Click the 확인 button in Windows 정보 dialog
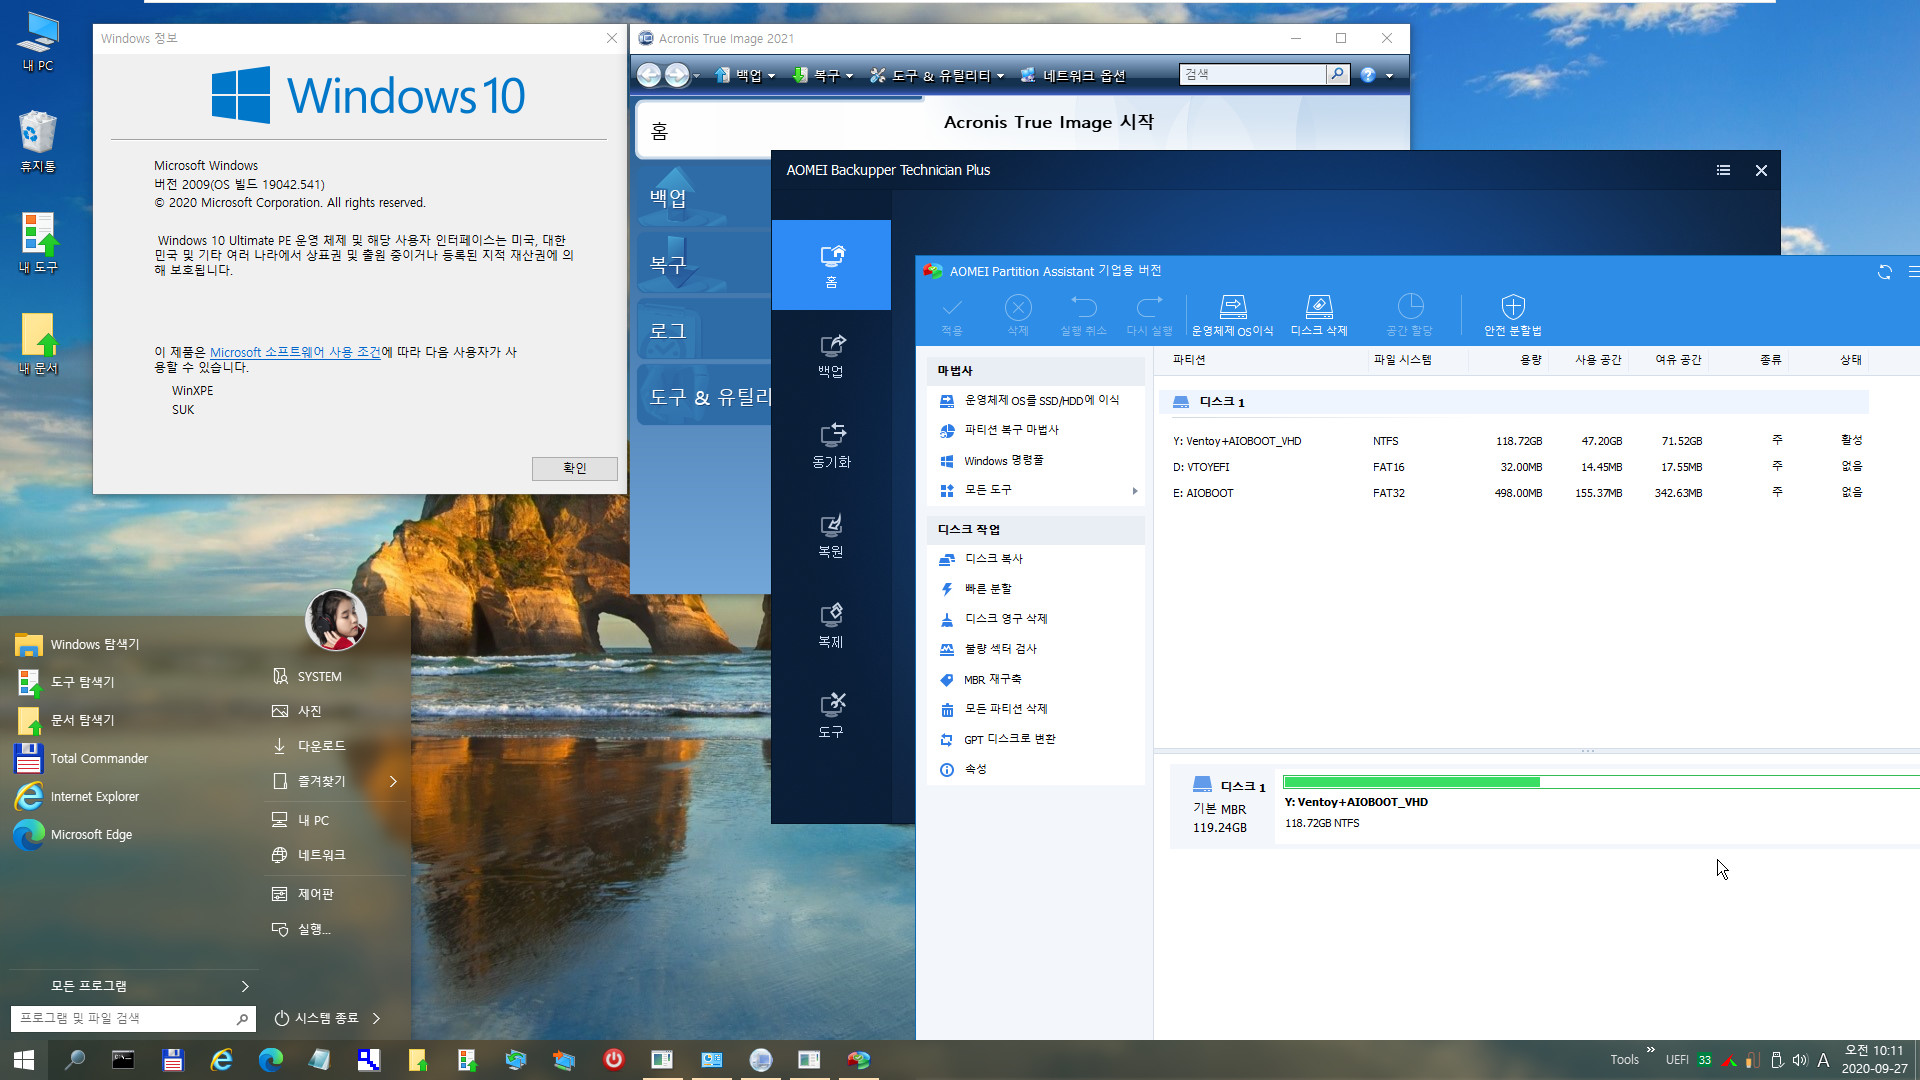Viewport: 1920px width, 1080px height. pos(574,468)
